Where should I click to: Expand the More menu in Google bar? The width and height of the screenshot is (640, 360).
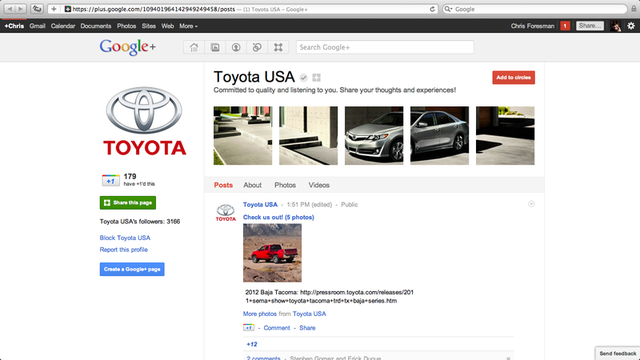pyautogui.click(x=188, y=26)
